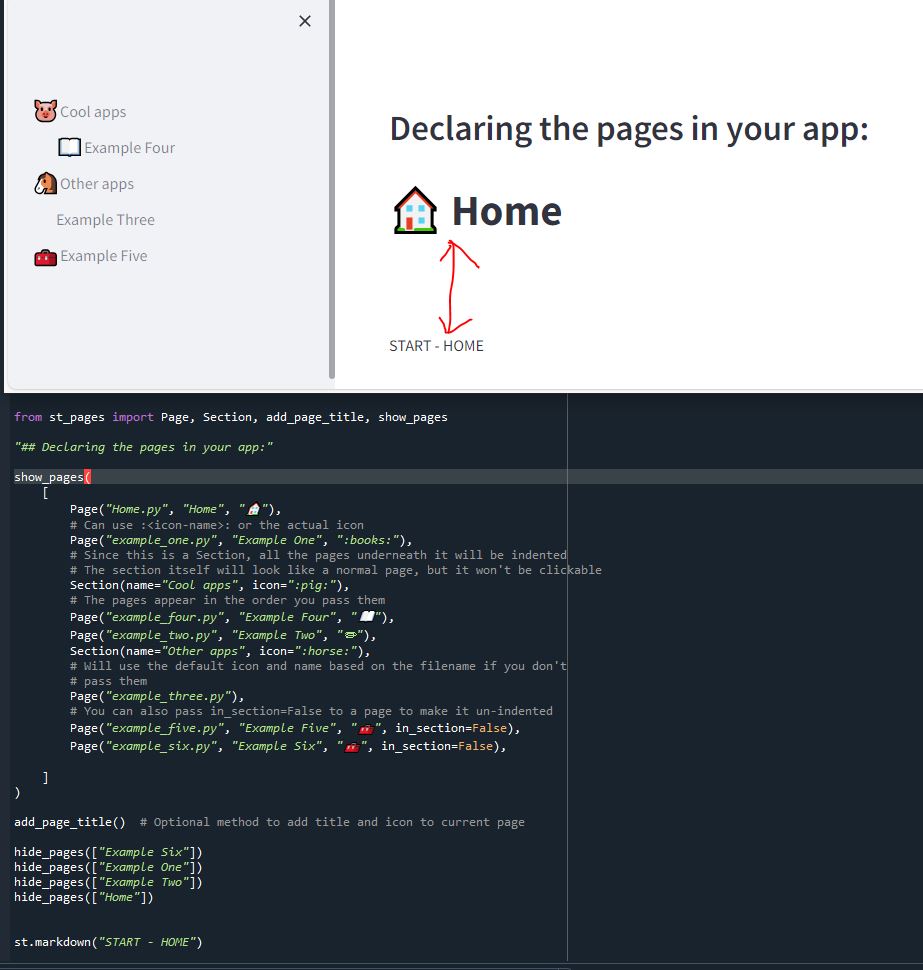Click the toolbox emoji in the example_five.py line
The width and height of the screenshot is (923, 970).
[x=365, y=727]
